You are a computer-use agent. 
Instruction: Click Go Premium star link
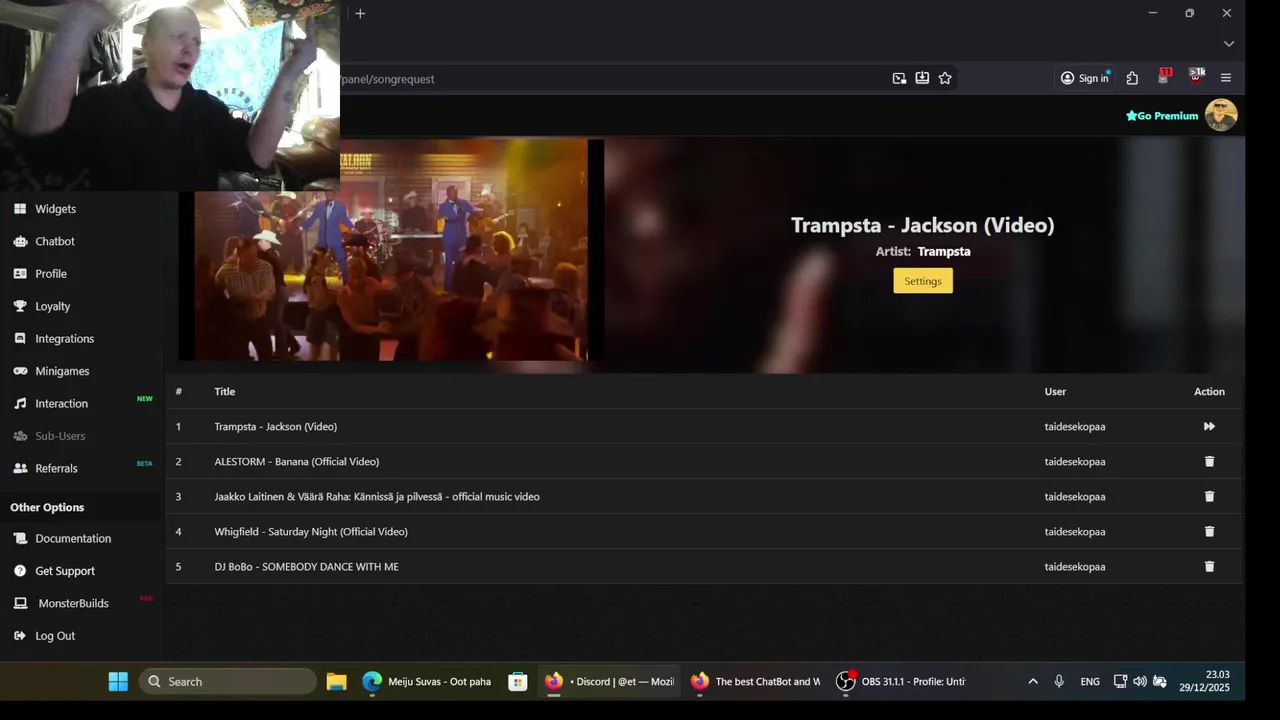pos(1162,116)
